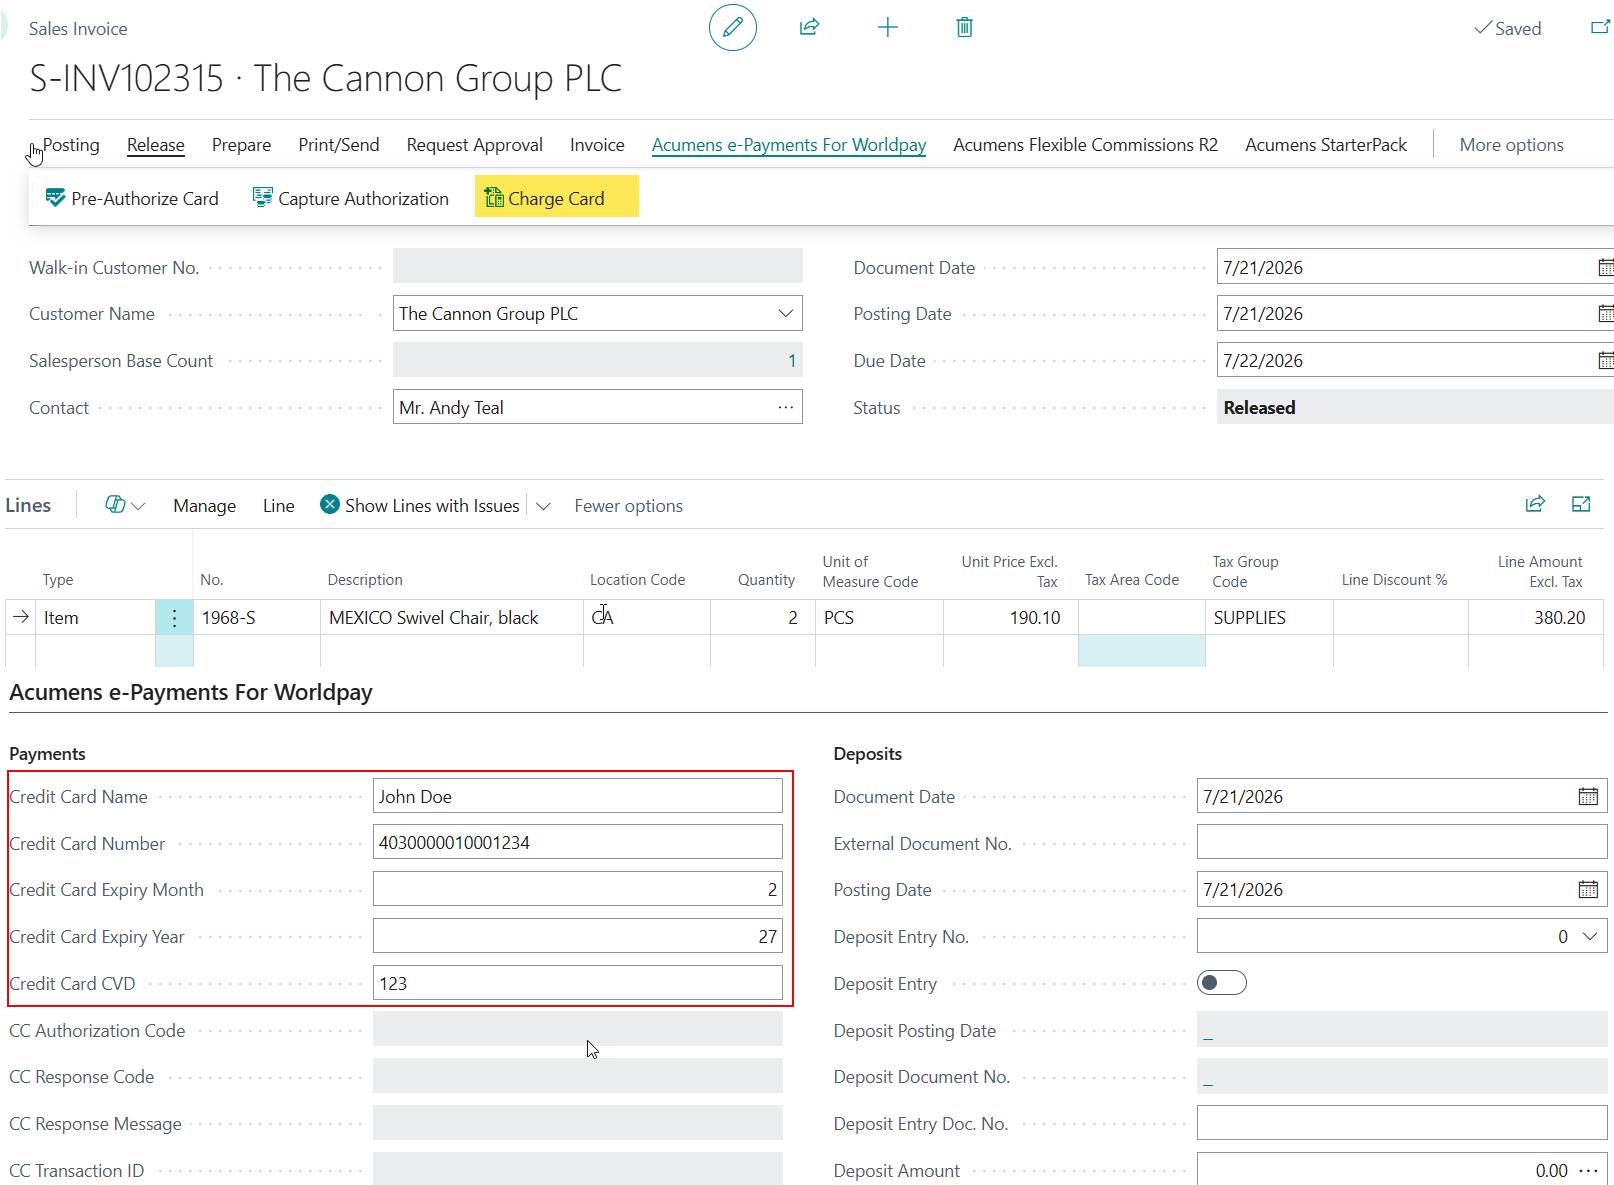Click Unit Price cell 190.10

(x=1010, y=618)
